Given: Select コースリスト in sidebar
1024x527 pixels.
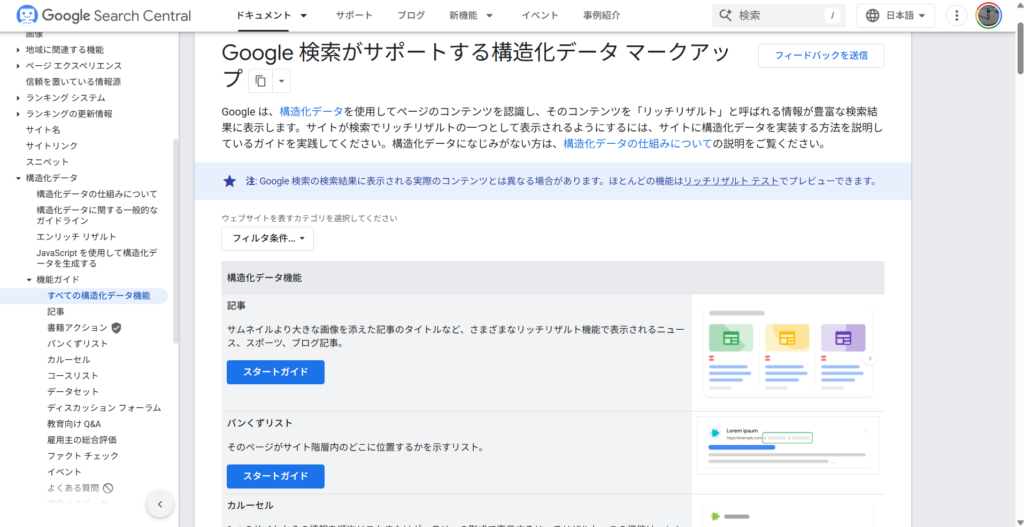Looking at the screenshot, I should (72, 375).
